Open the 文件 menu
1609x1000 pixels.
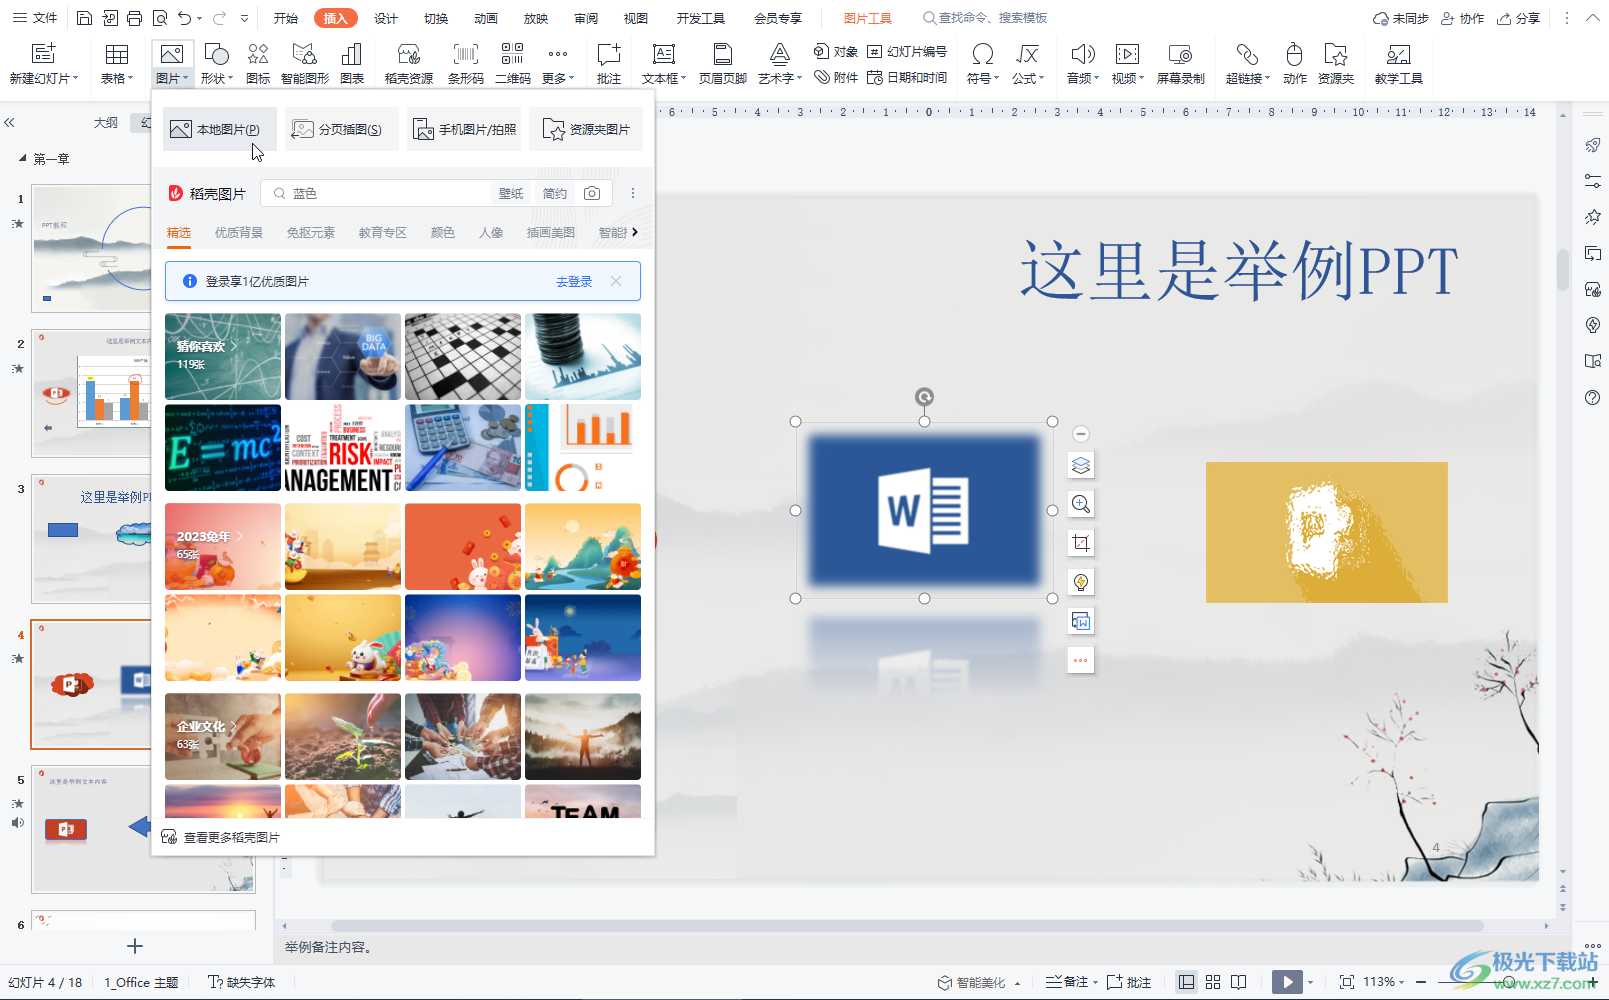(x=35, y=18)
